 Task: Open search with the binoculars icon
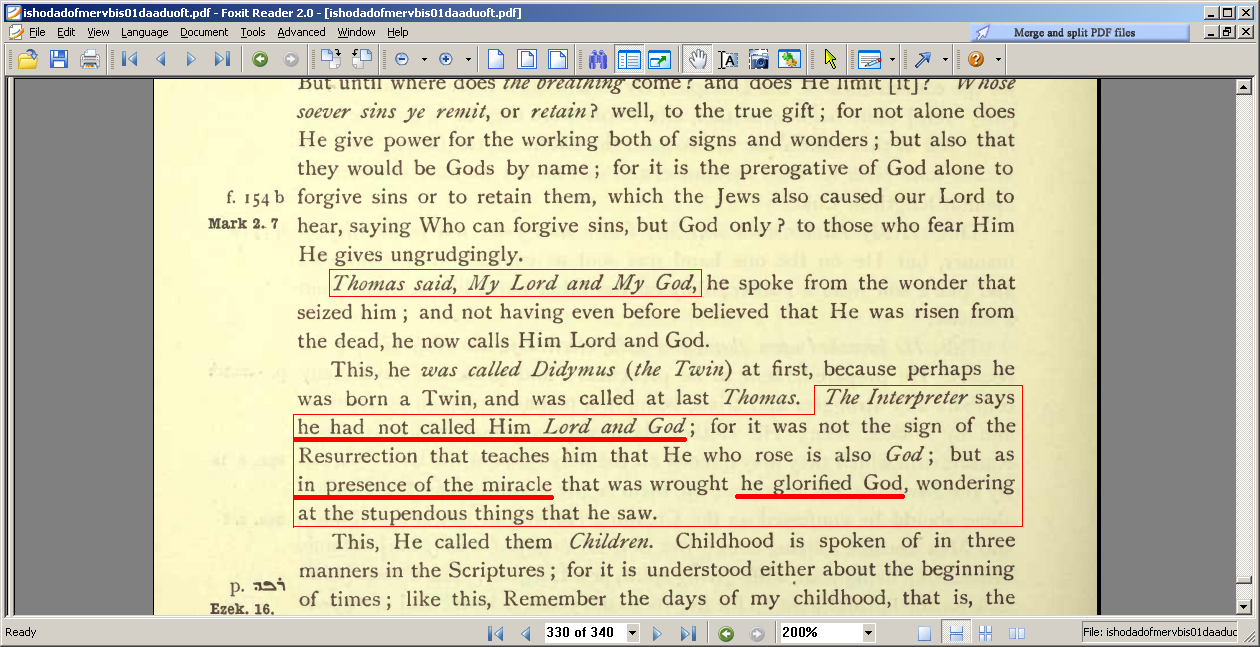coord(598,59)
